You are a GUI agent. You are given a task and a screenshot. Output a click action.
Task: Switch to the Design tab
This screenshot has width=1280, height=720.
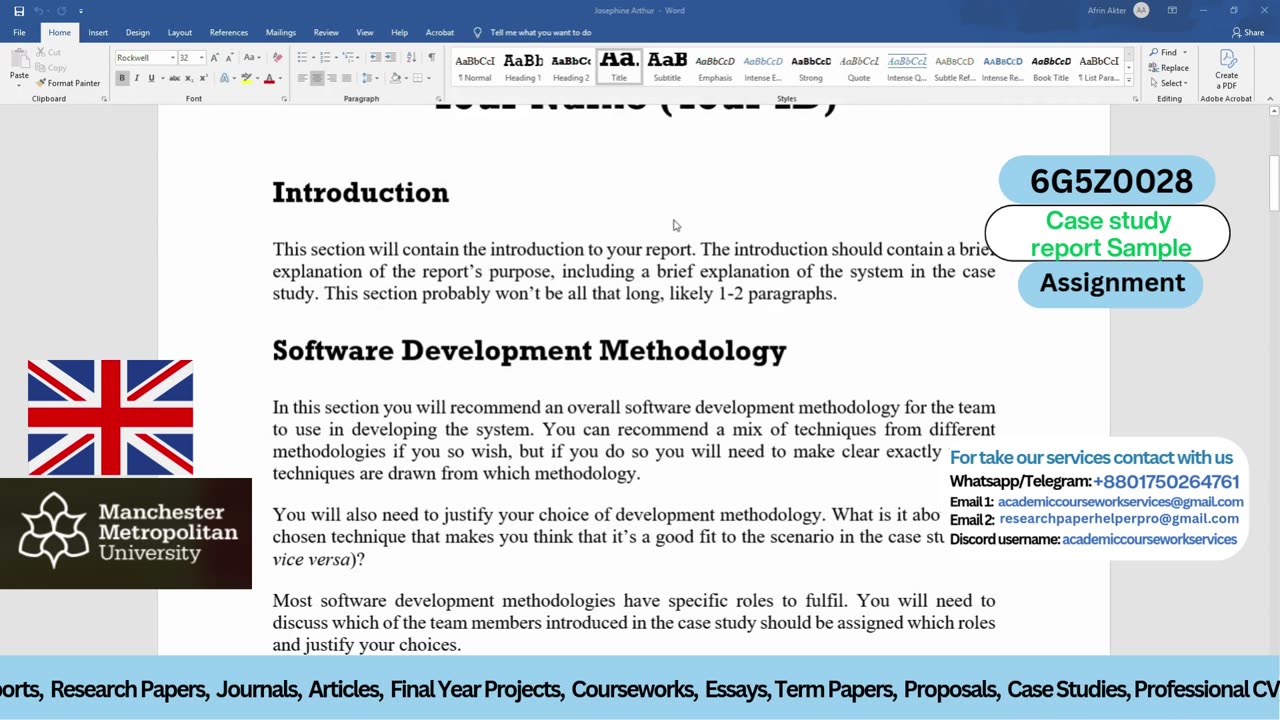point(138,32)
